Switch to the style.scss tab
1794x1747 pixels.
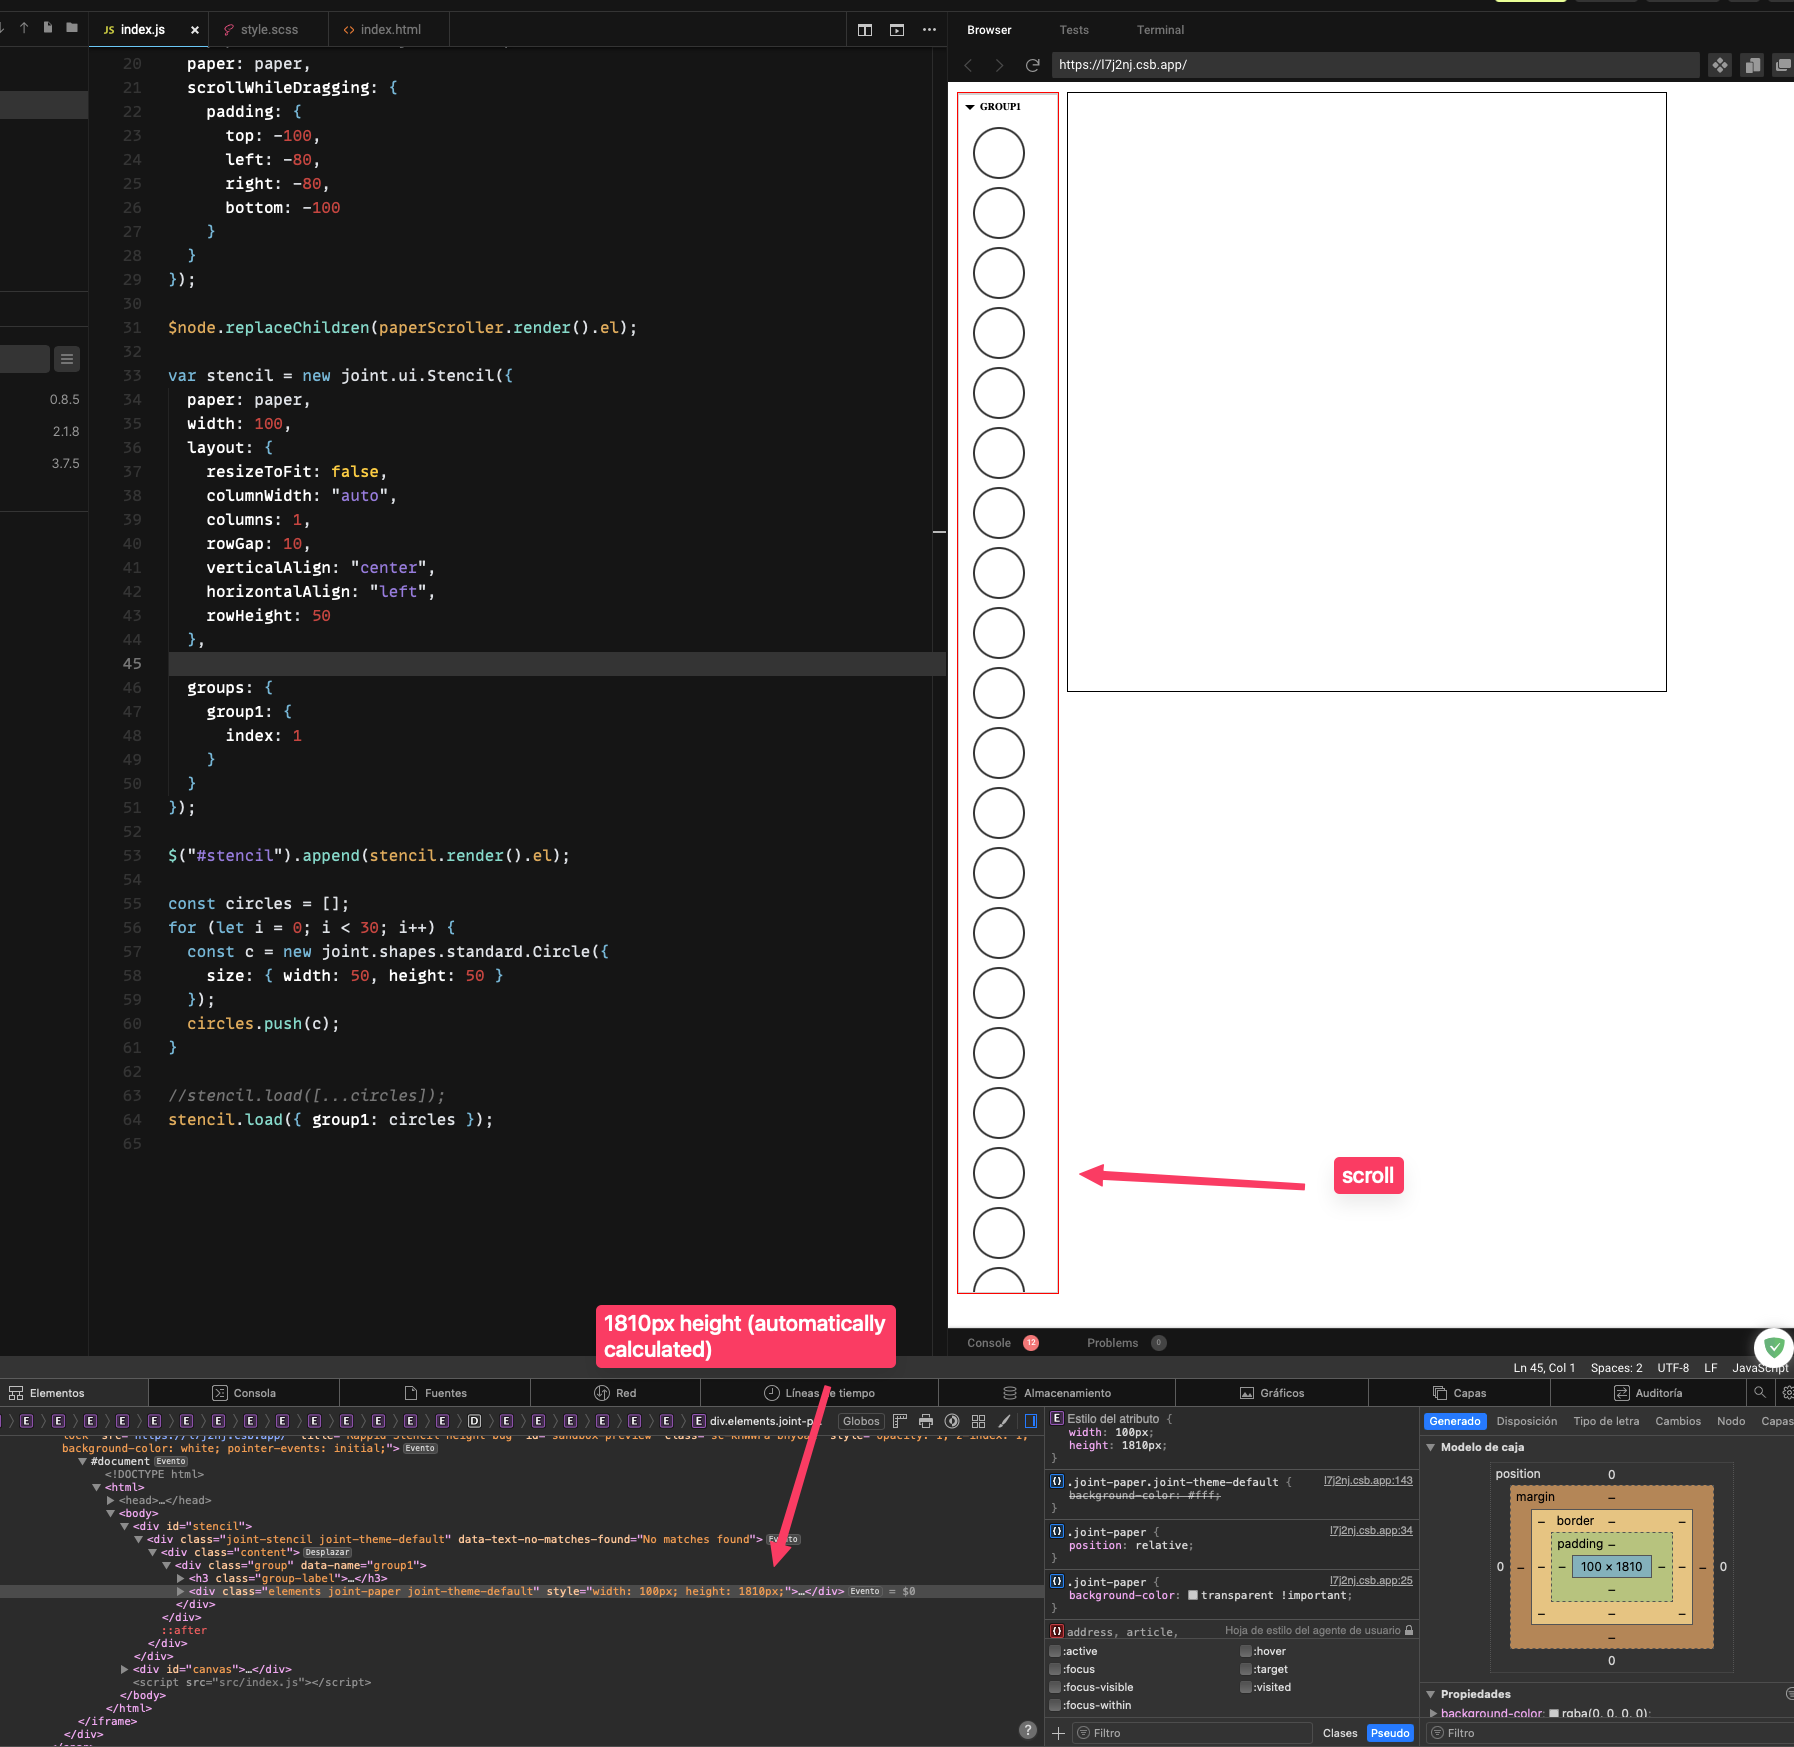[268, 29]
